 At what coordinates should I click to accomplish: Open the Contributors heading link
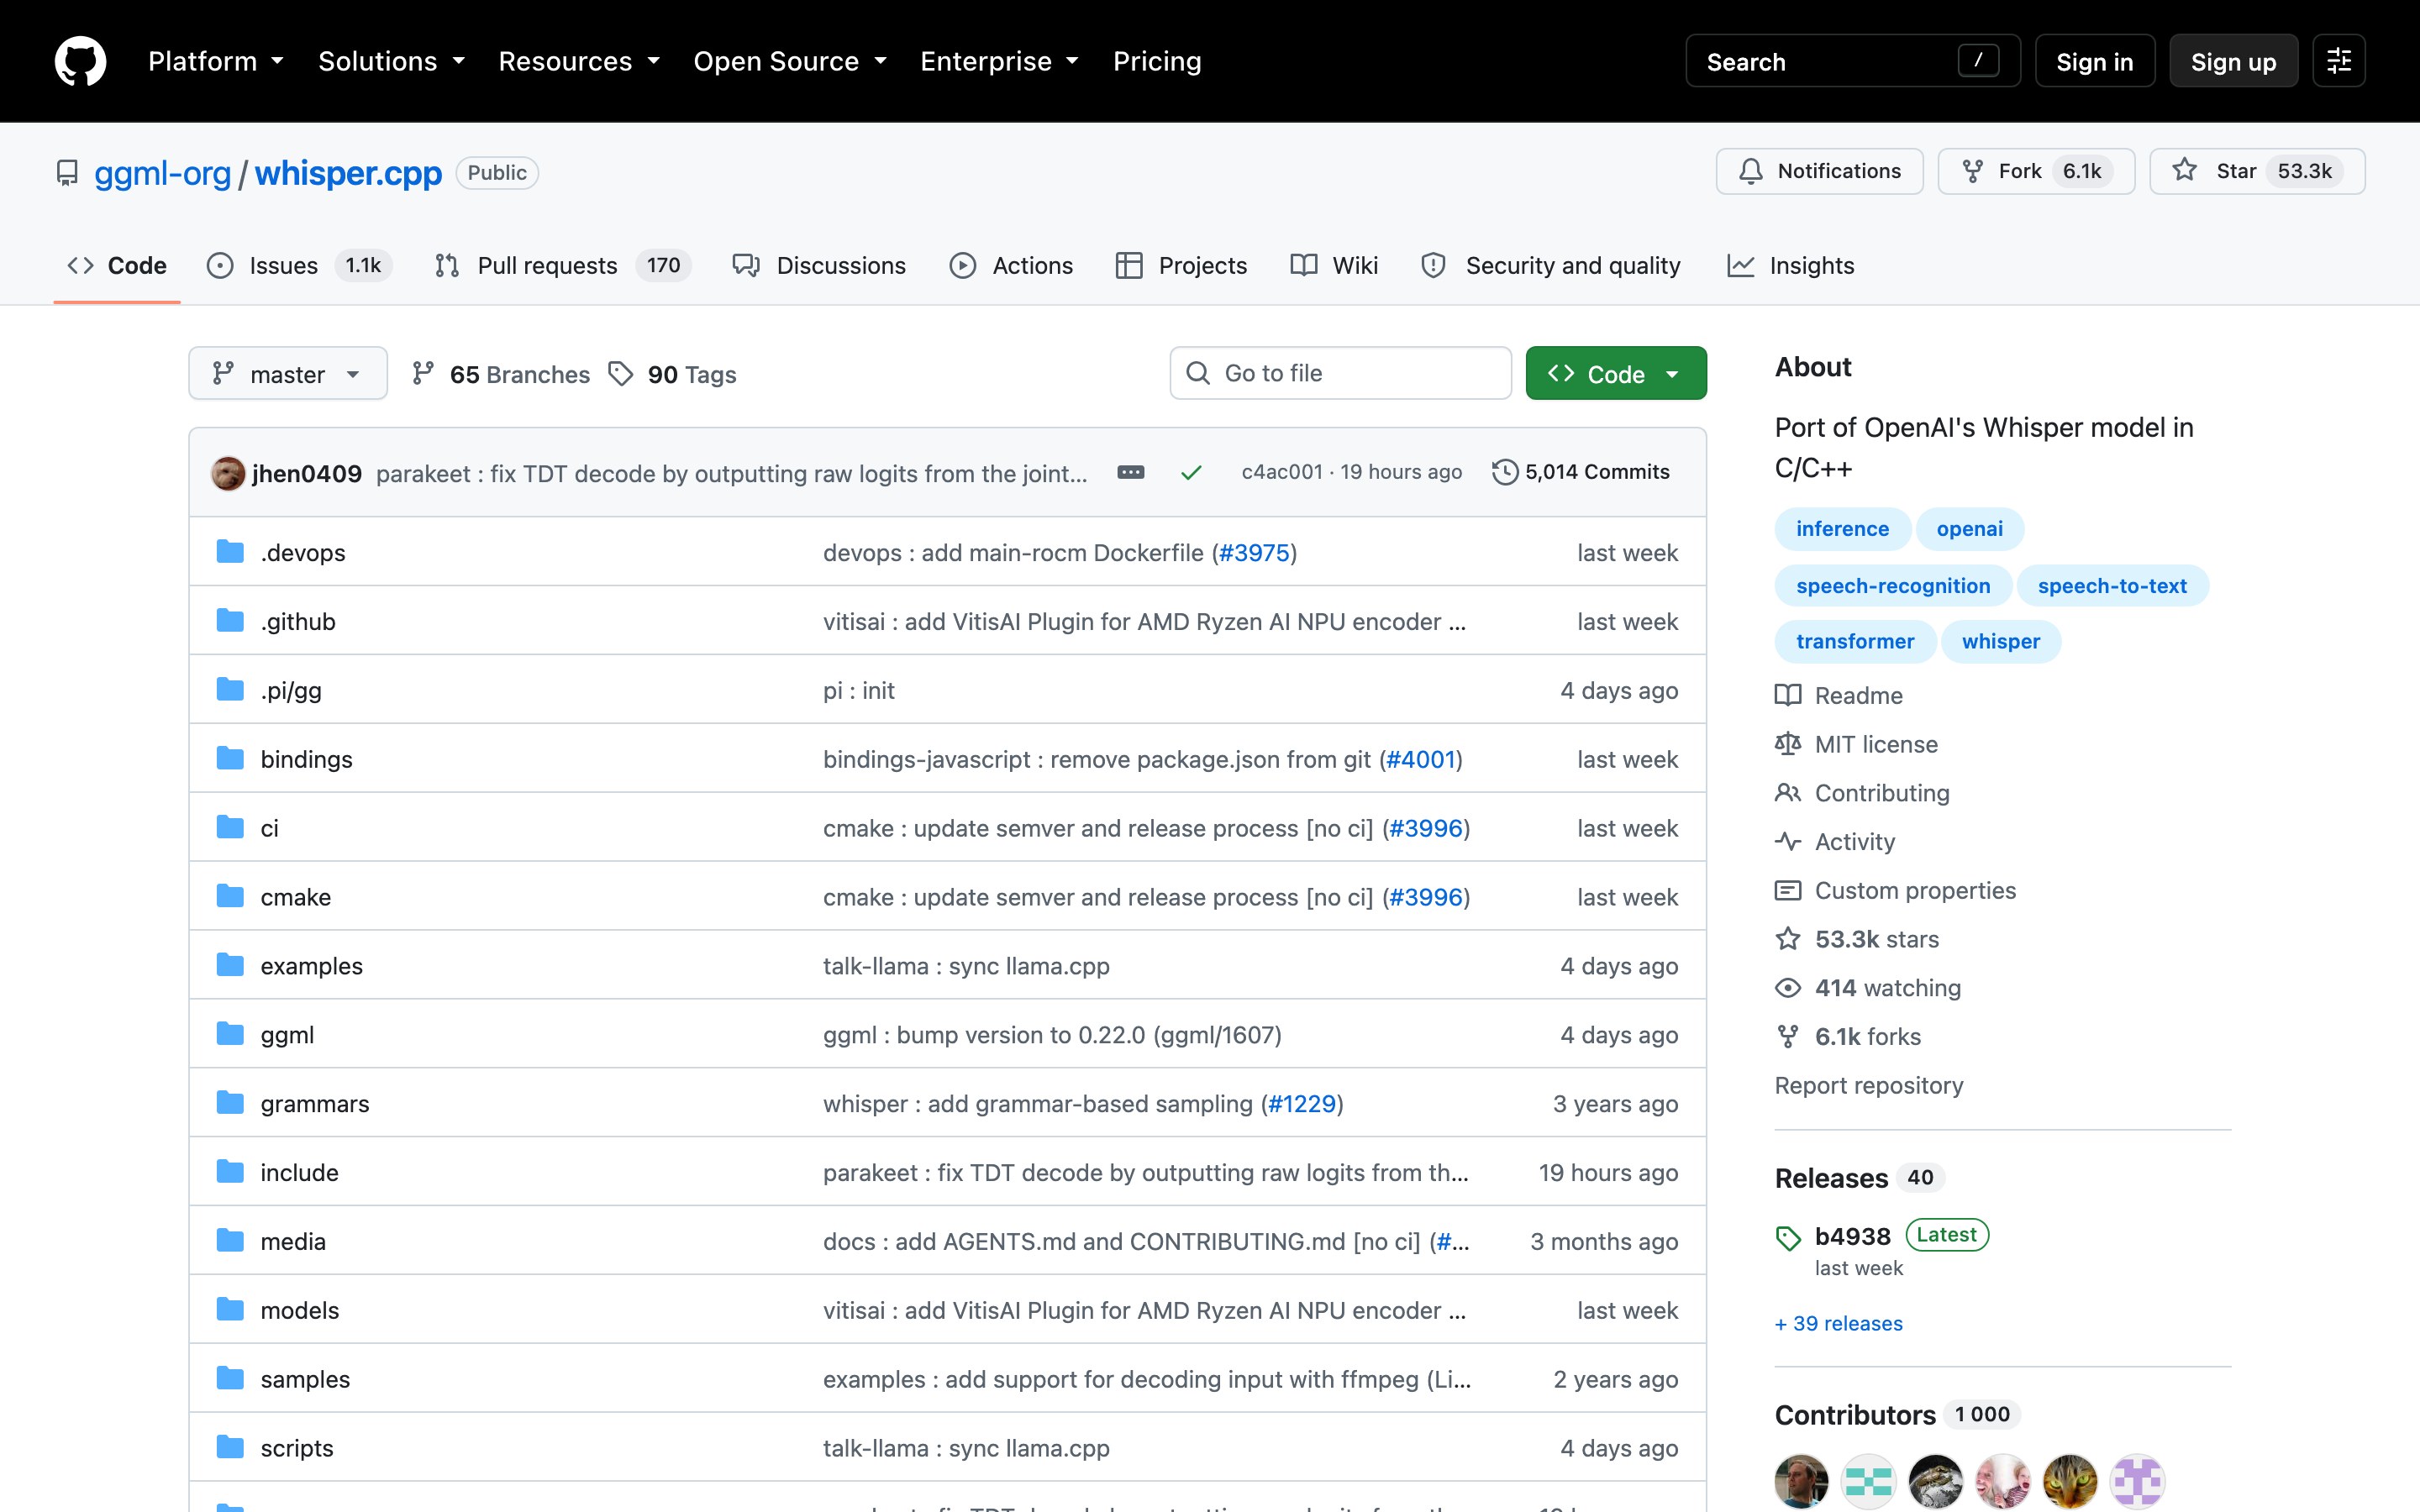[x=1855, y=1415]
